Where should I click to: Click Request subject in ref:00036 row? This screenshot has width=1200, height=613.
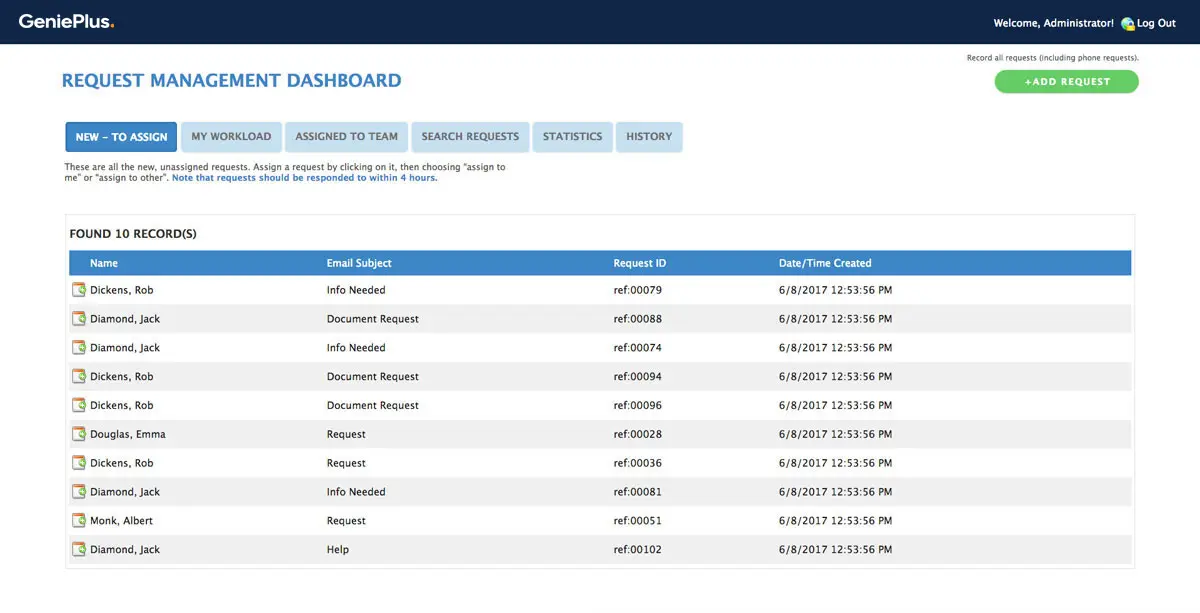click(346, 464)
